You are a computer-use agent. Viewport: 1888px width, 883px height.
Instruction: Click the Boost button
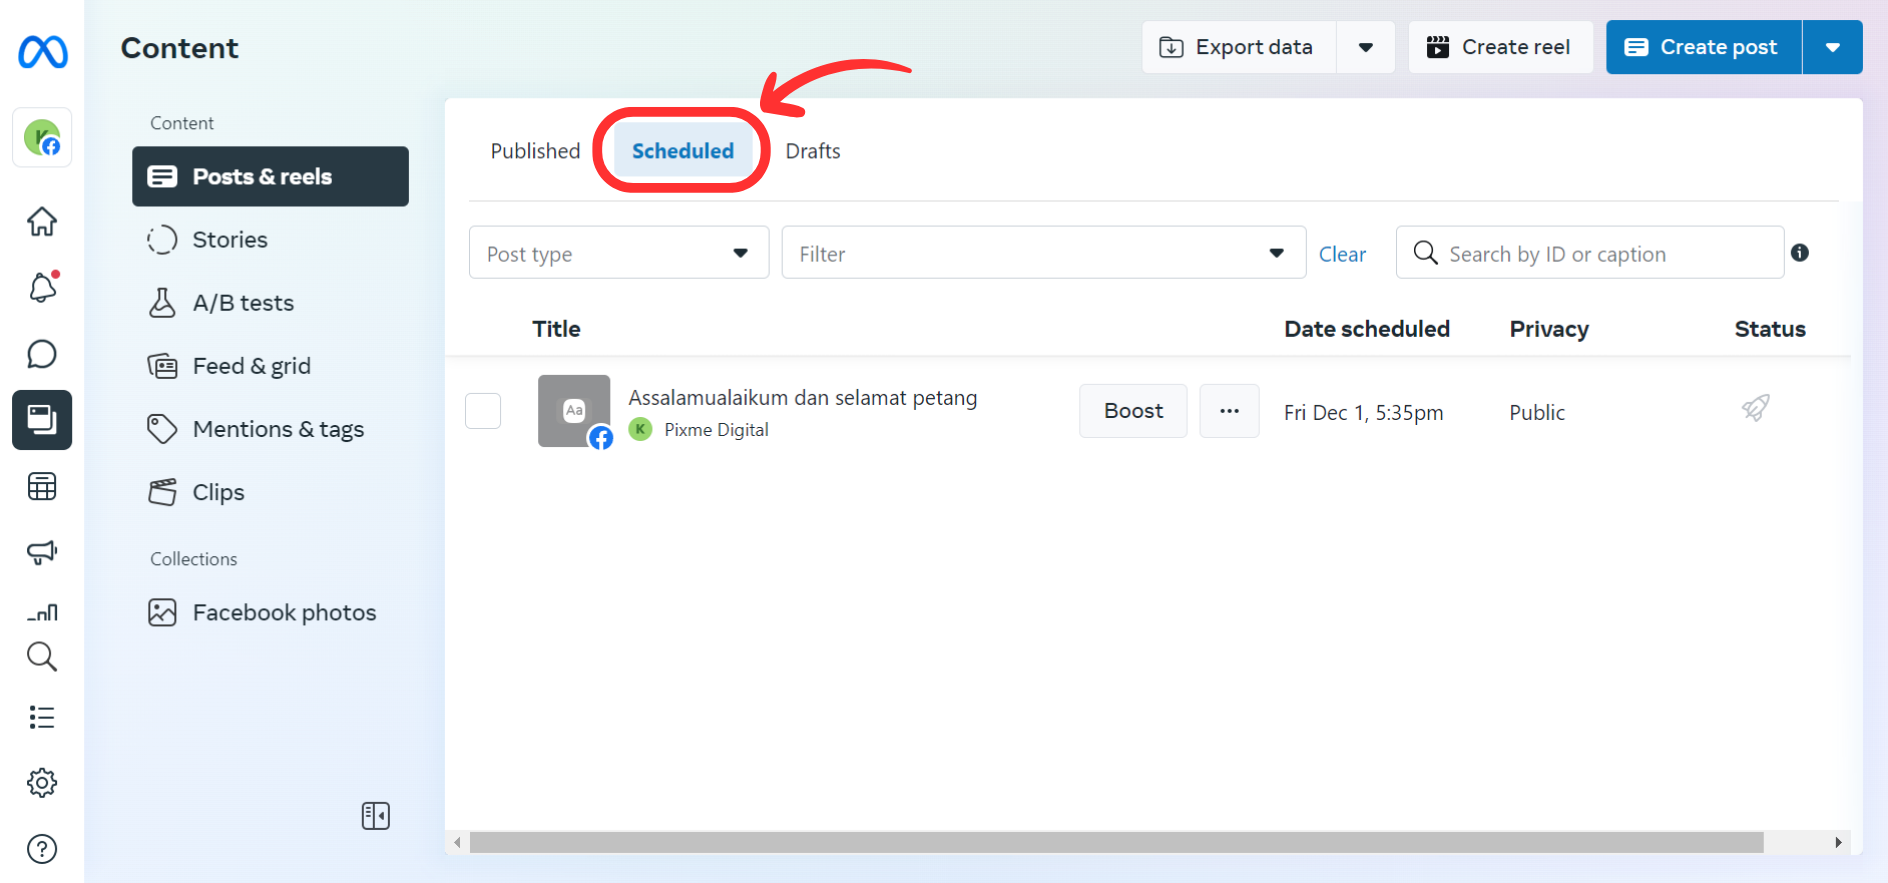point(1133,411)
